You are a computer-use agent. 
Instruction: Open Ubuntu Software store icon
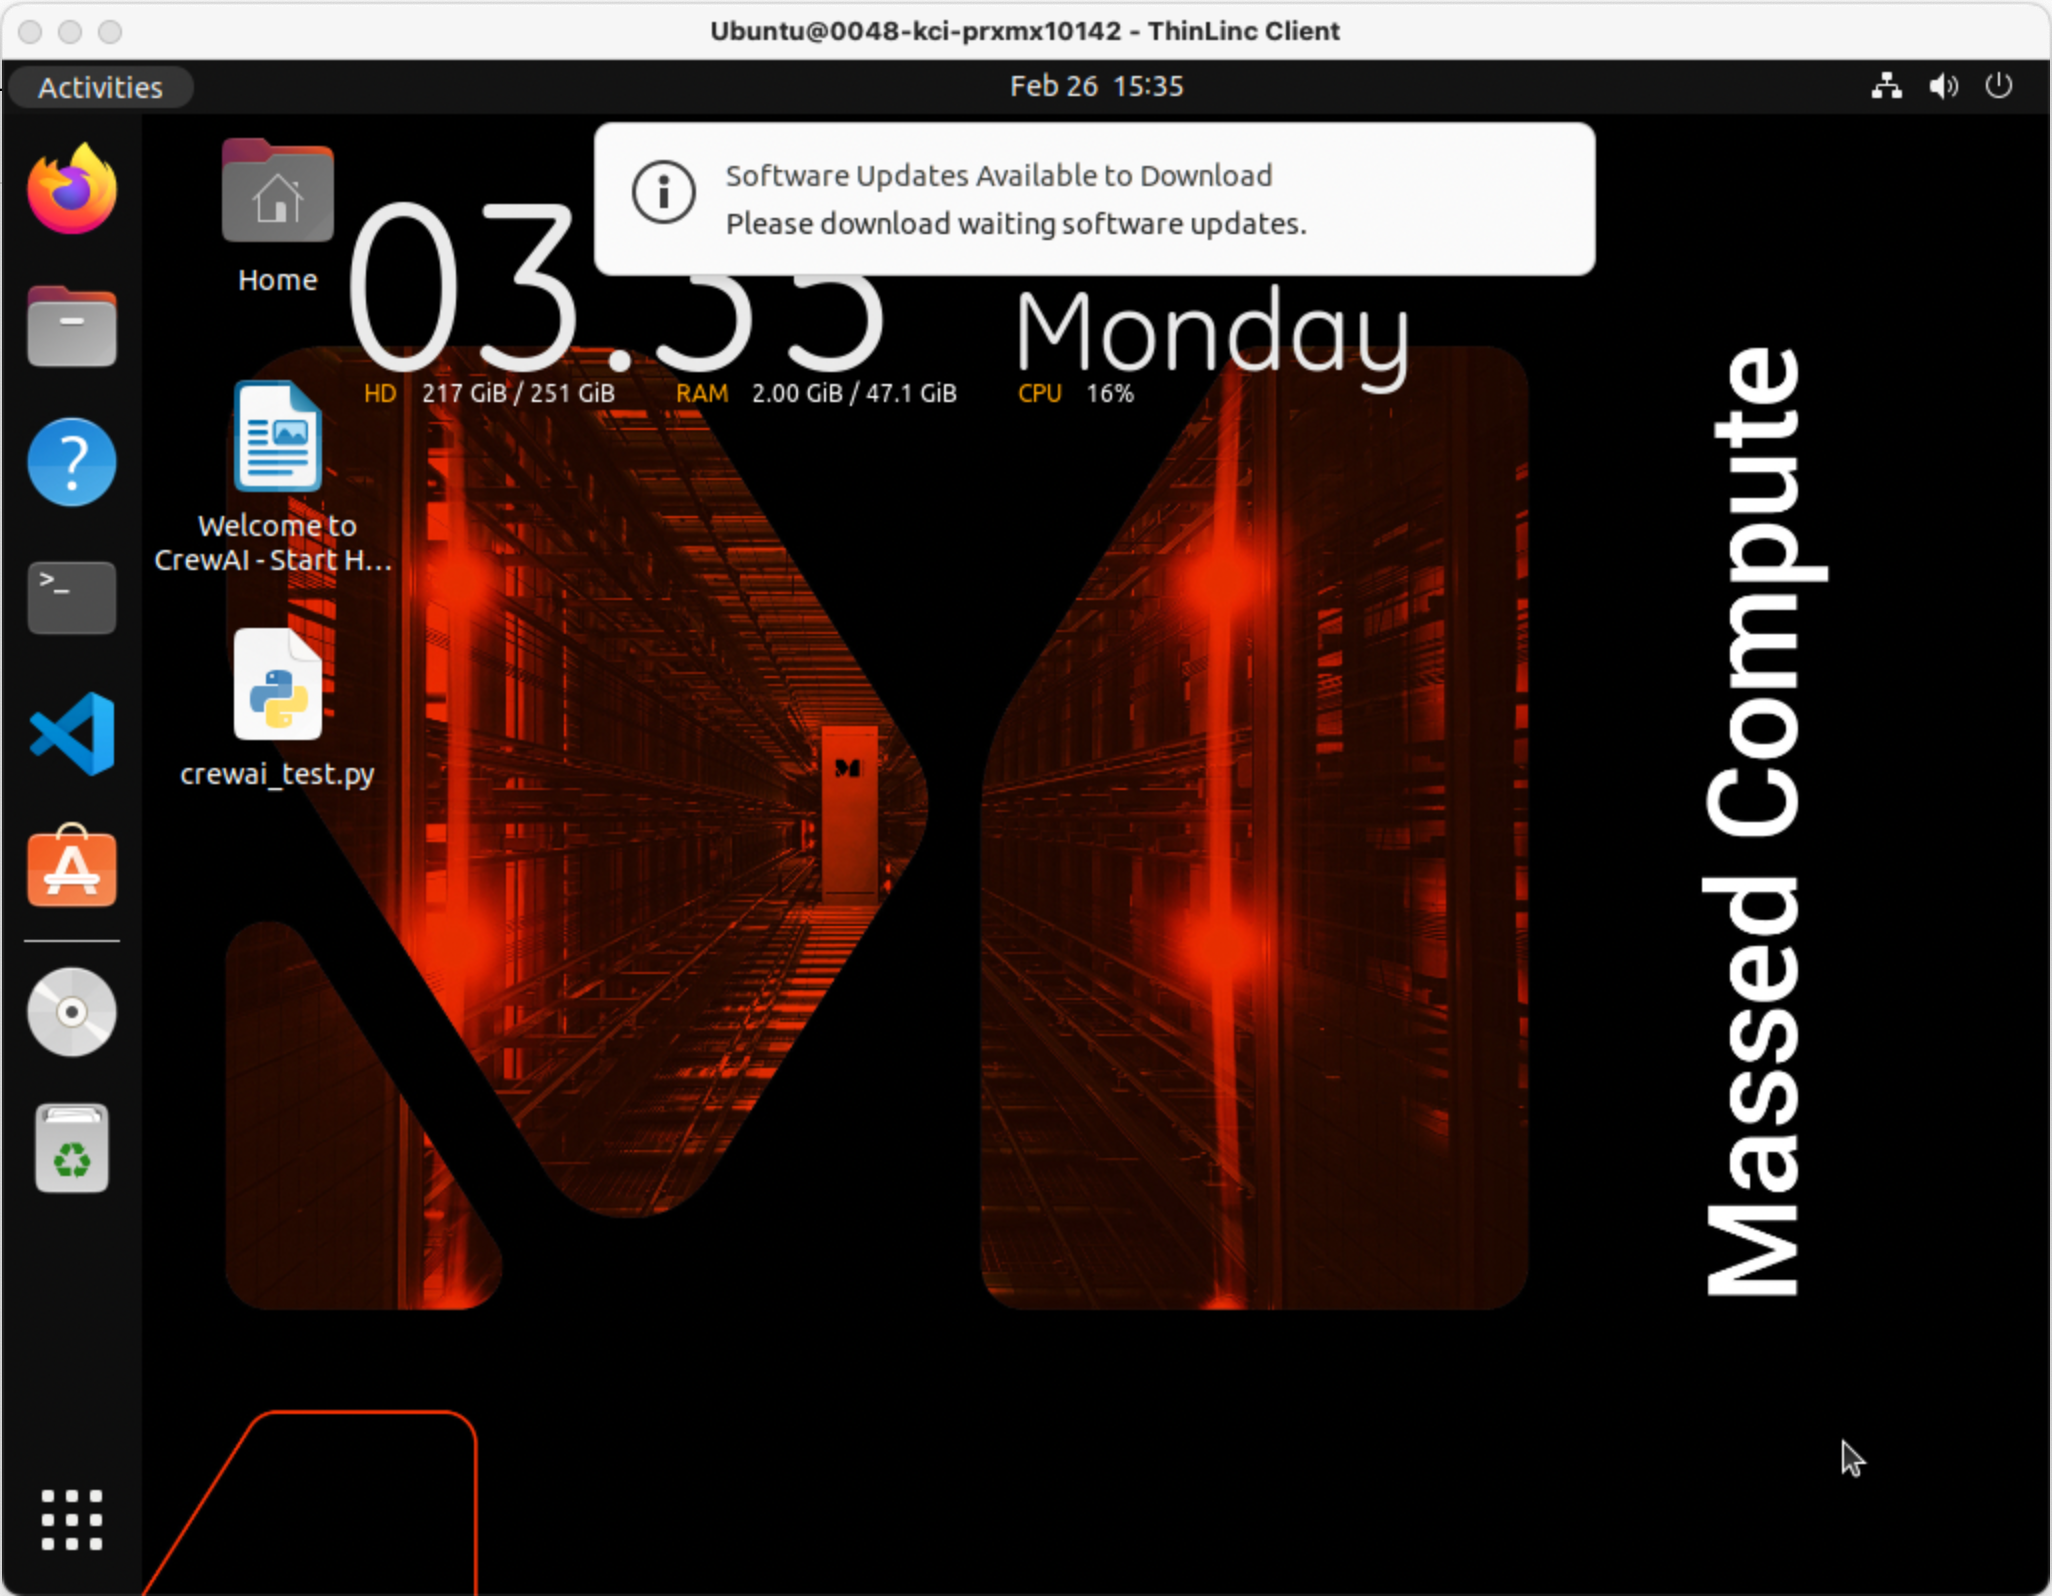pos(72,866)
